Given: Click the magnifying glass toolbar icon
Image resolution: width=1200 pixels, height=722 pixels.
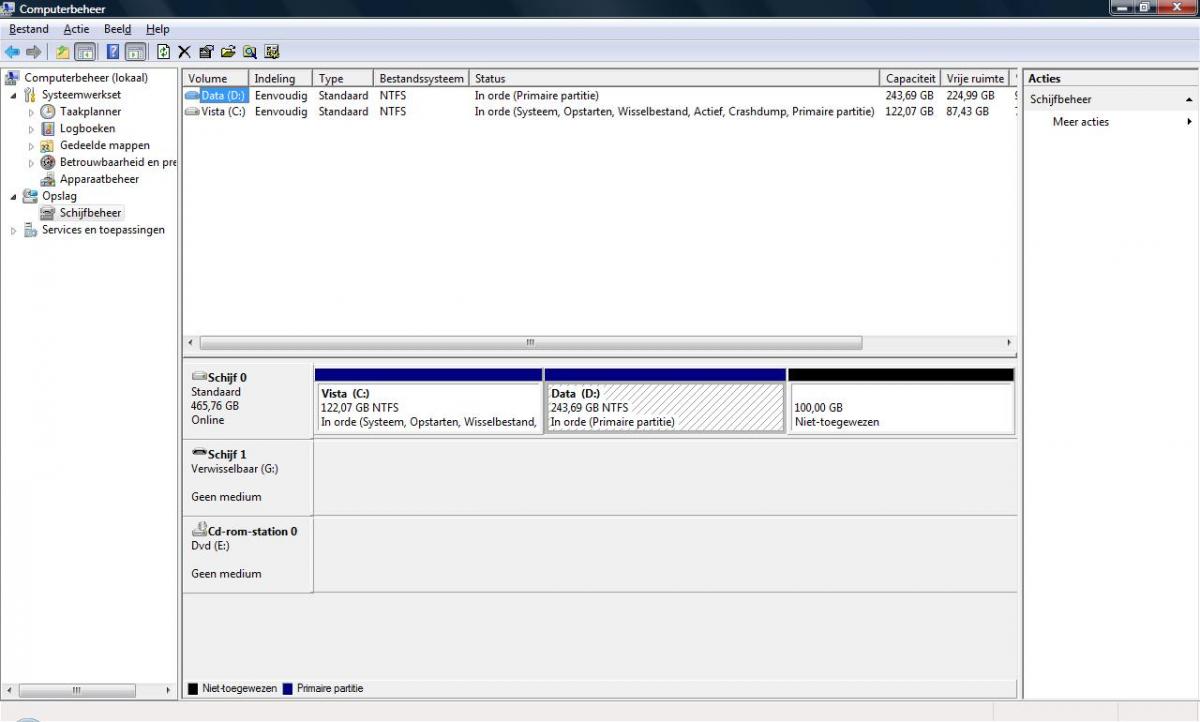Looking at the screenshot, I should point(249,52).
